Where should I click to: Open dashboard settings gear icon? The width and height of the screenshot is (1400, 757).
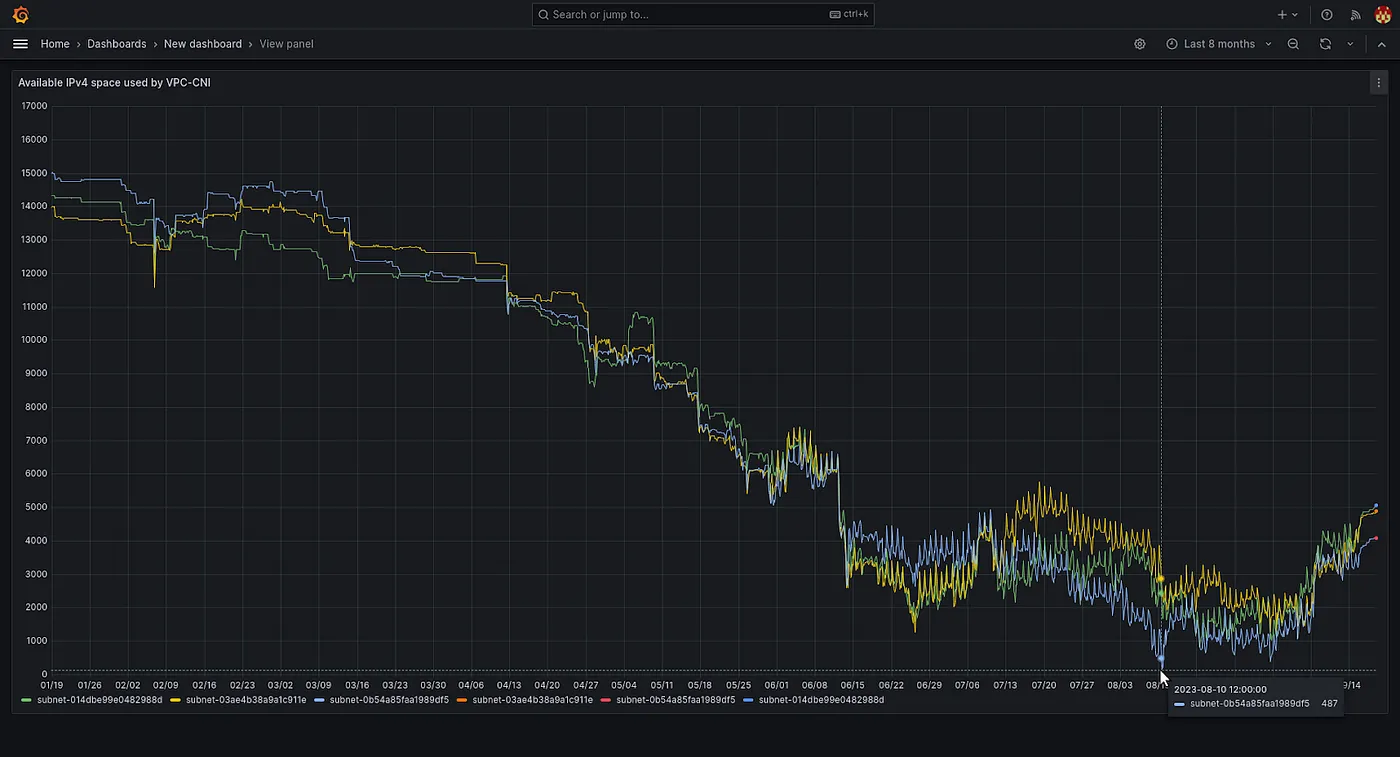[1139, 44]
